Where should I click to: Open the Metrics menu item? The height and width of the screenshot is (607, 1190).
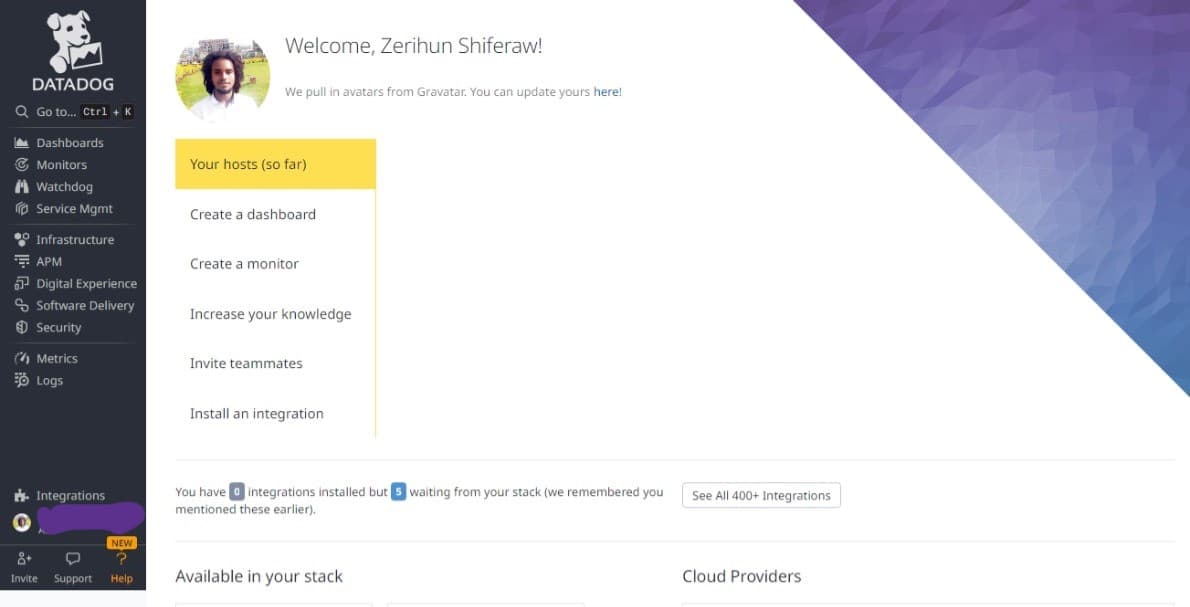pos(57,359)
